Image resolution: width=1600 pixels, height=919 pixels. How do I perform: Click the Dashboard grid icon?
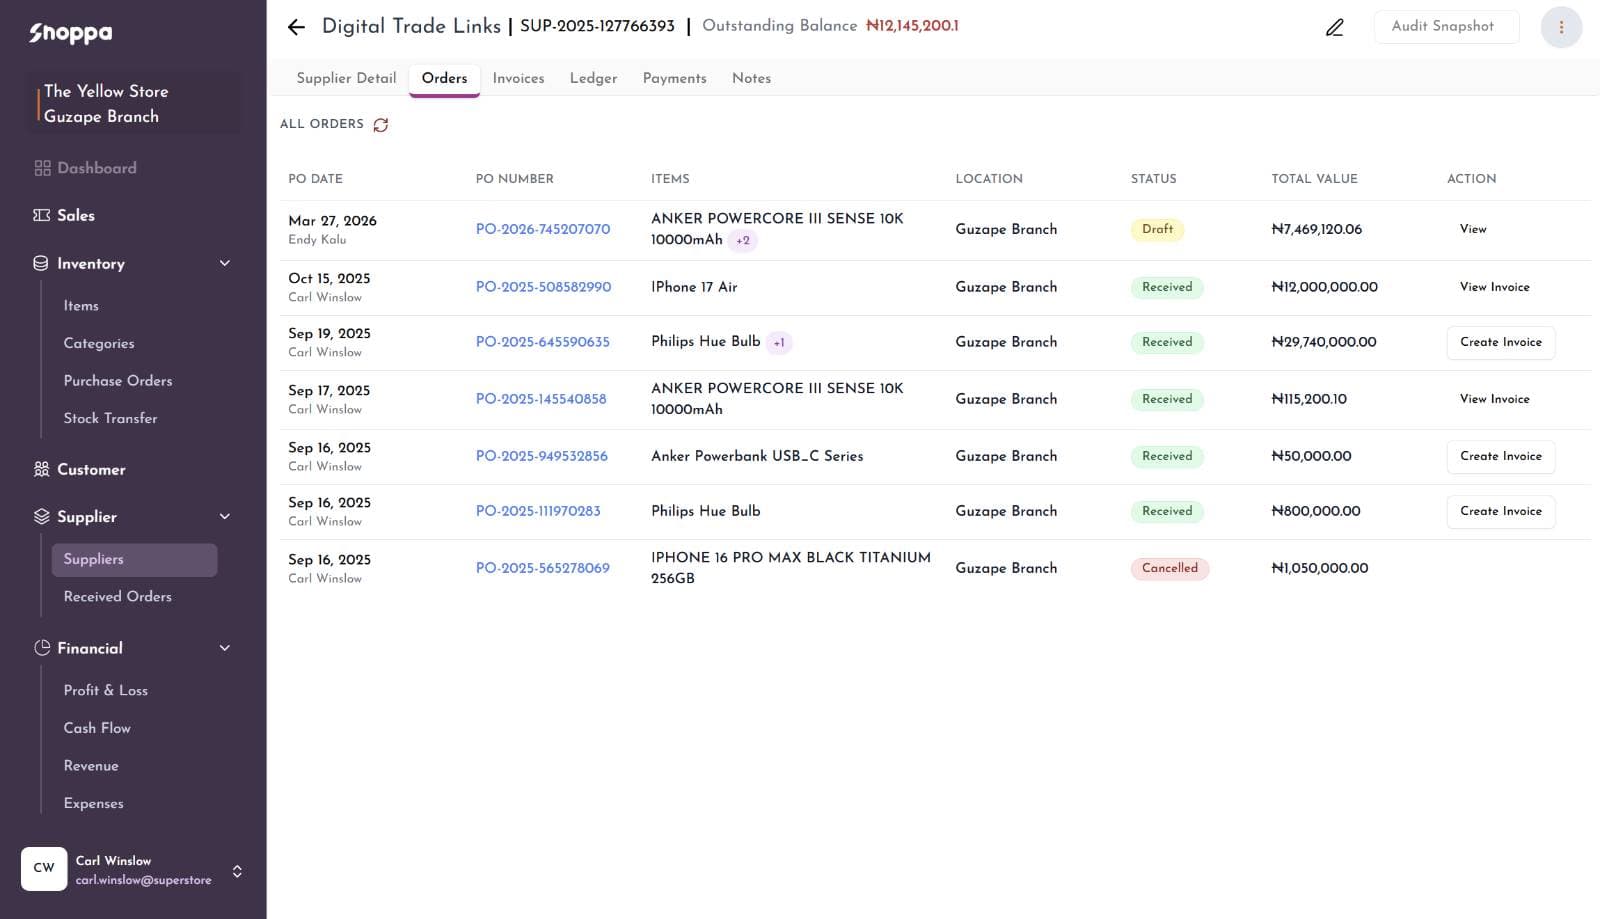coord(42,168)
